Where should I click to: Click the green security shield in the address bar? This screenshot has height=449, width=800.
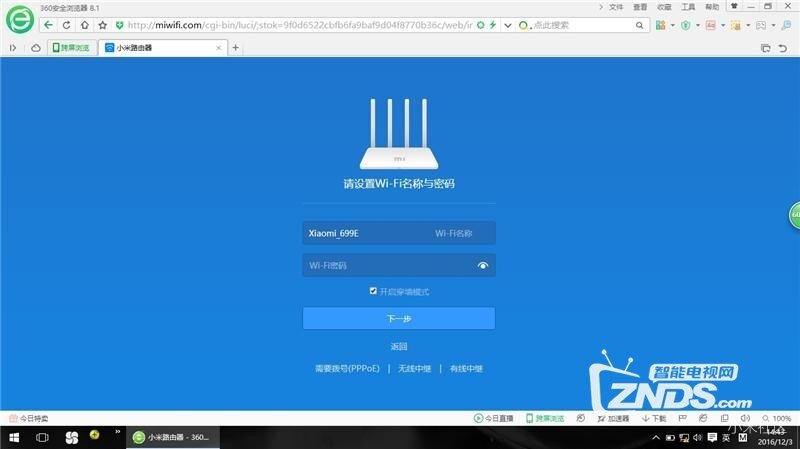[119, 25]
